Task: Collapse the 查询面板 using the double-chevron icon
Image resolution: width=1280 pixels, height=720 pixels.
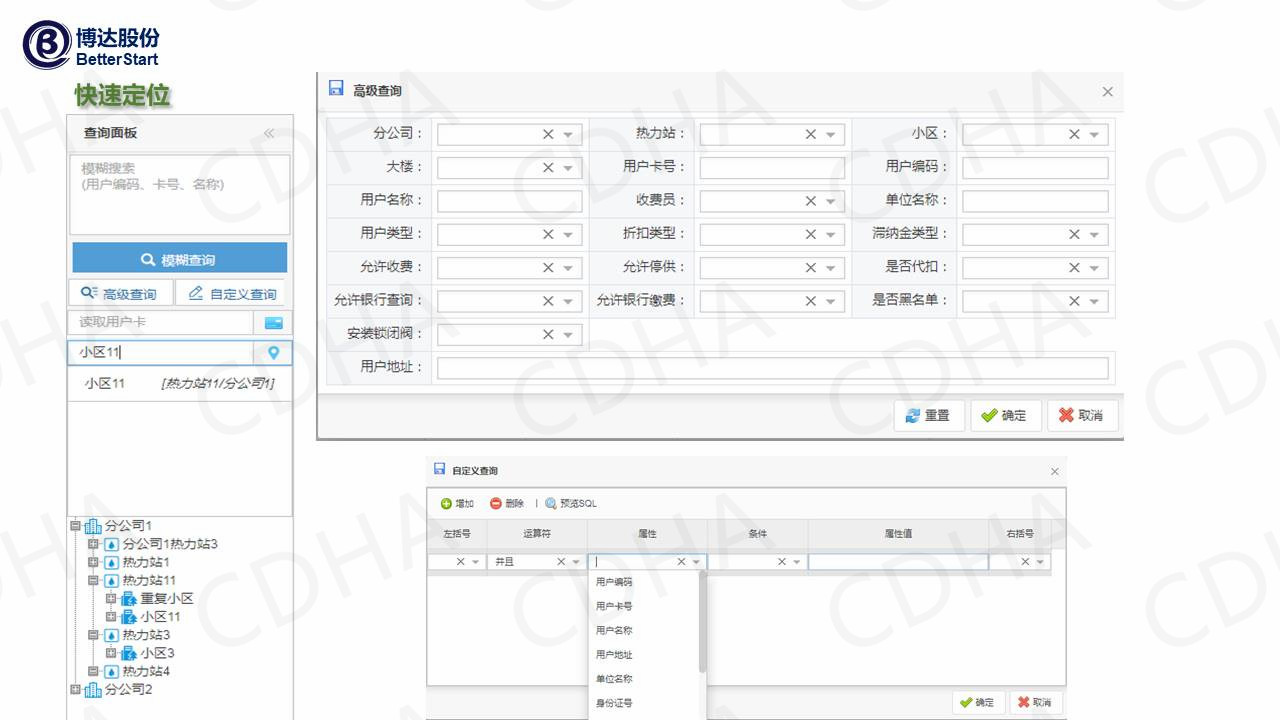Action: tap(269, 134)
